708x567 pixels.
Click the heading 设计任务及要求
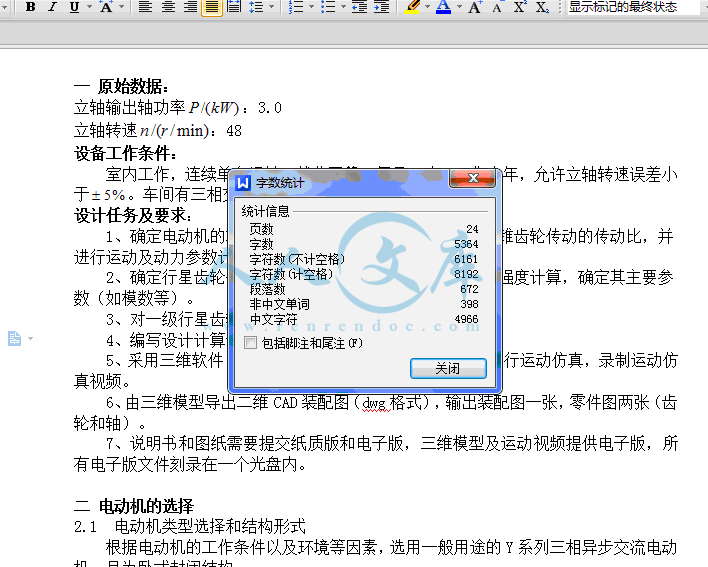click(133, 215)
